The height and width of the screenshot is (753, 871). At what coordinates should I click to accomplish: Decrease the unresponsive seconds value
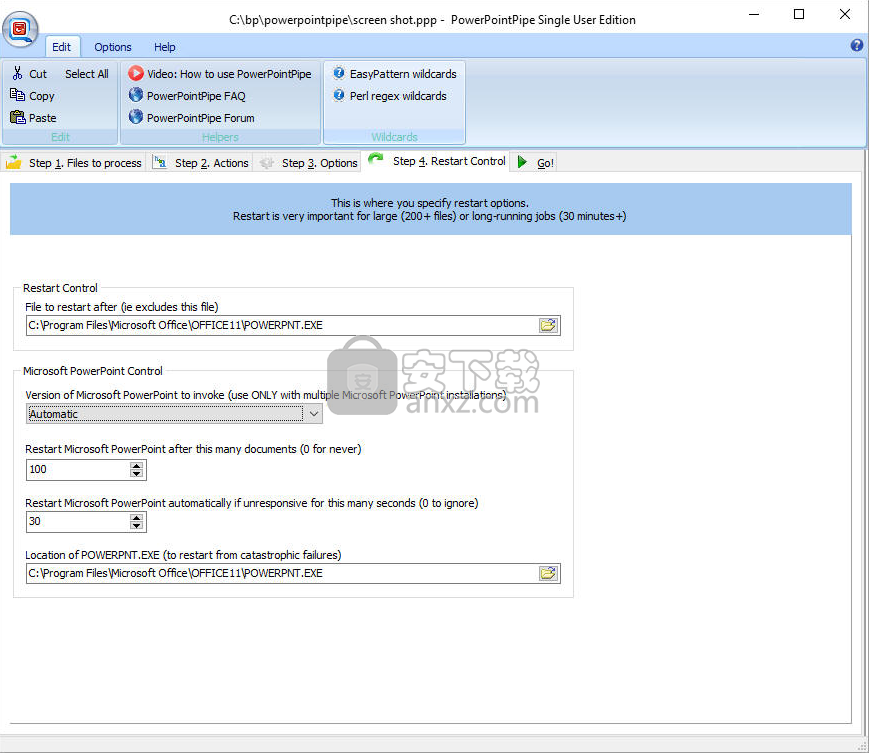[137, 525]
